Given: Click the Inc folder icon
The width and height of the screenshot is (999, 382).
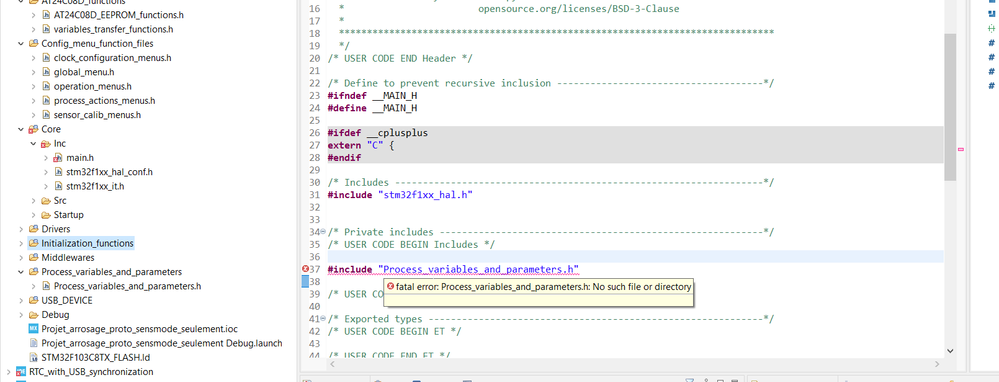Looking at the screenshot, I should 46,144.
